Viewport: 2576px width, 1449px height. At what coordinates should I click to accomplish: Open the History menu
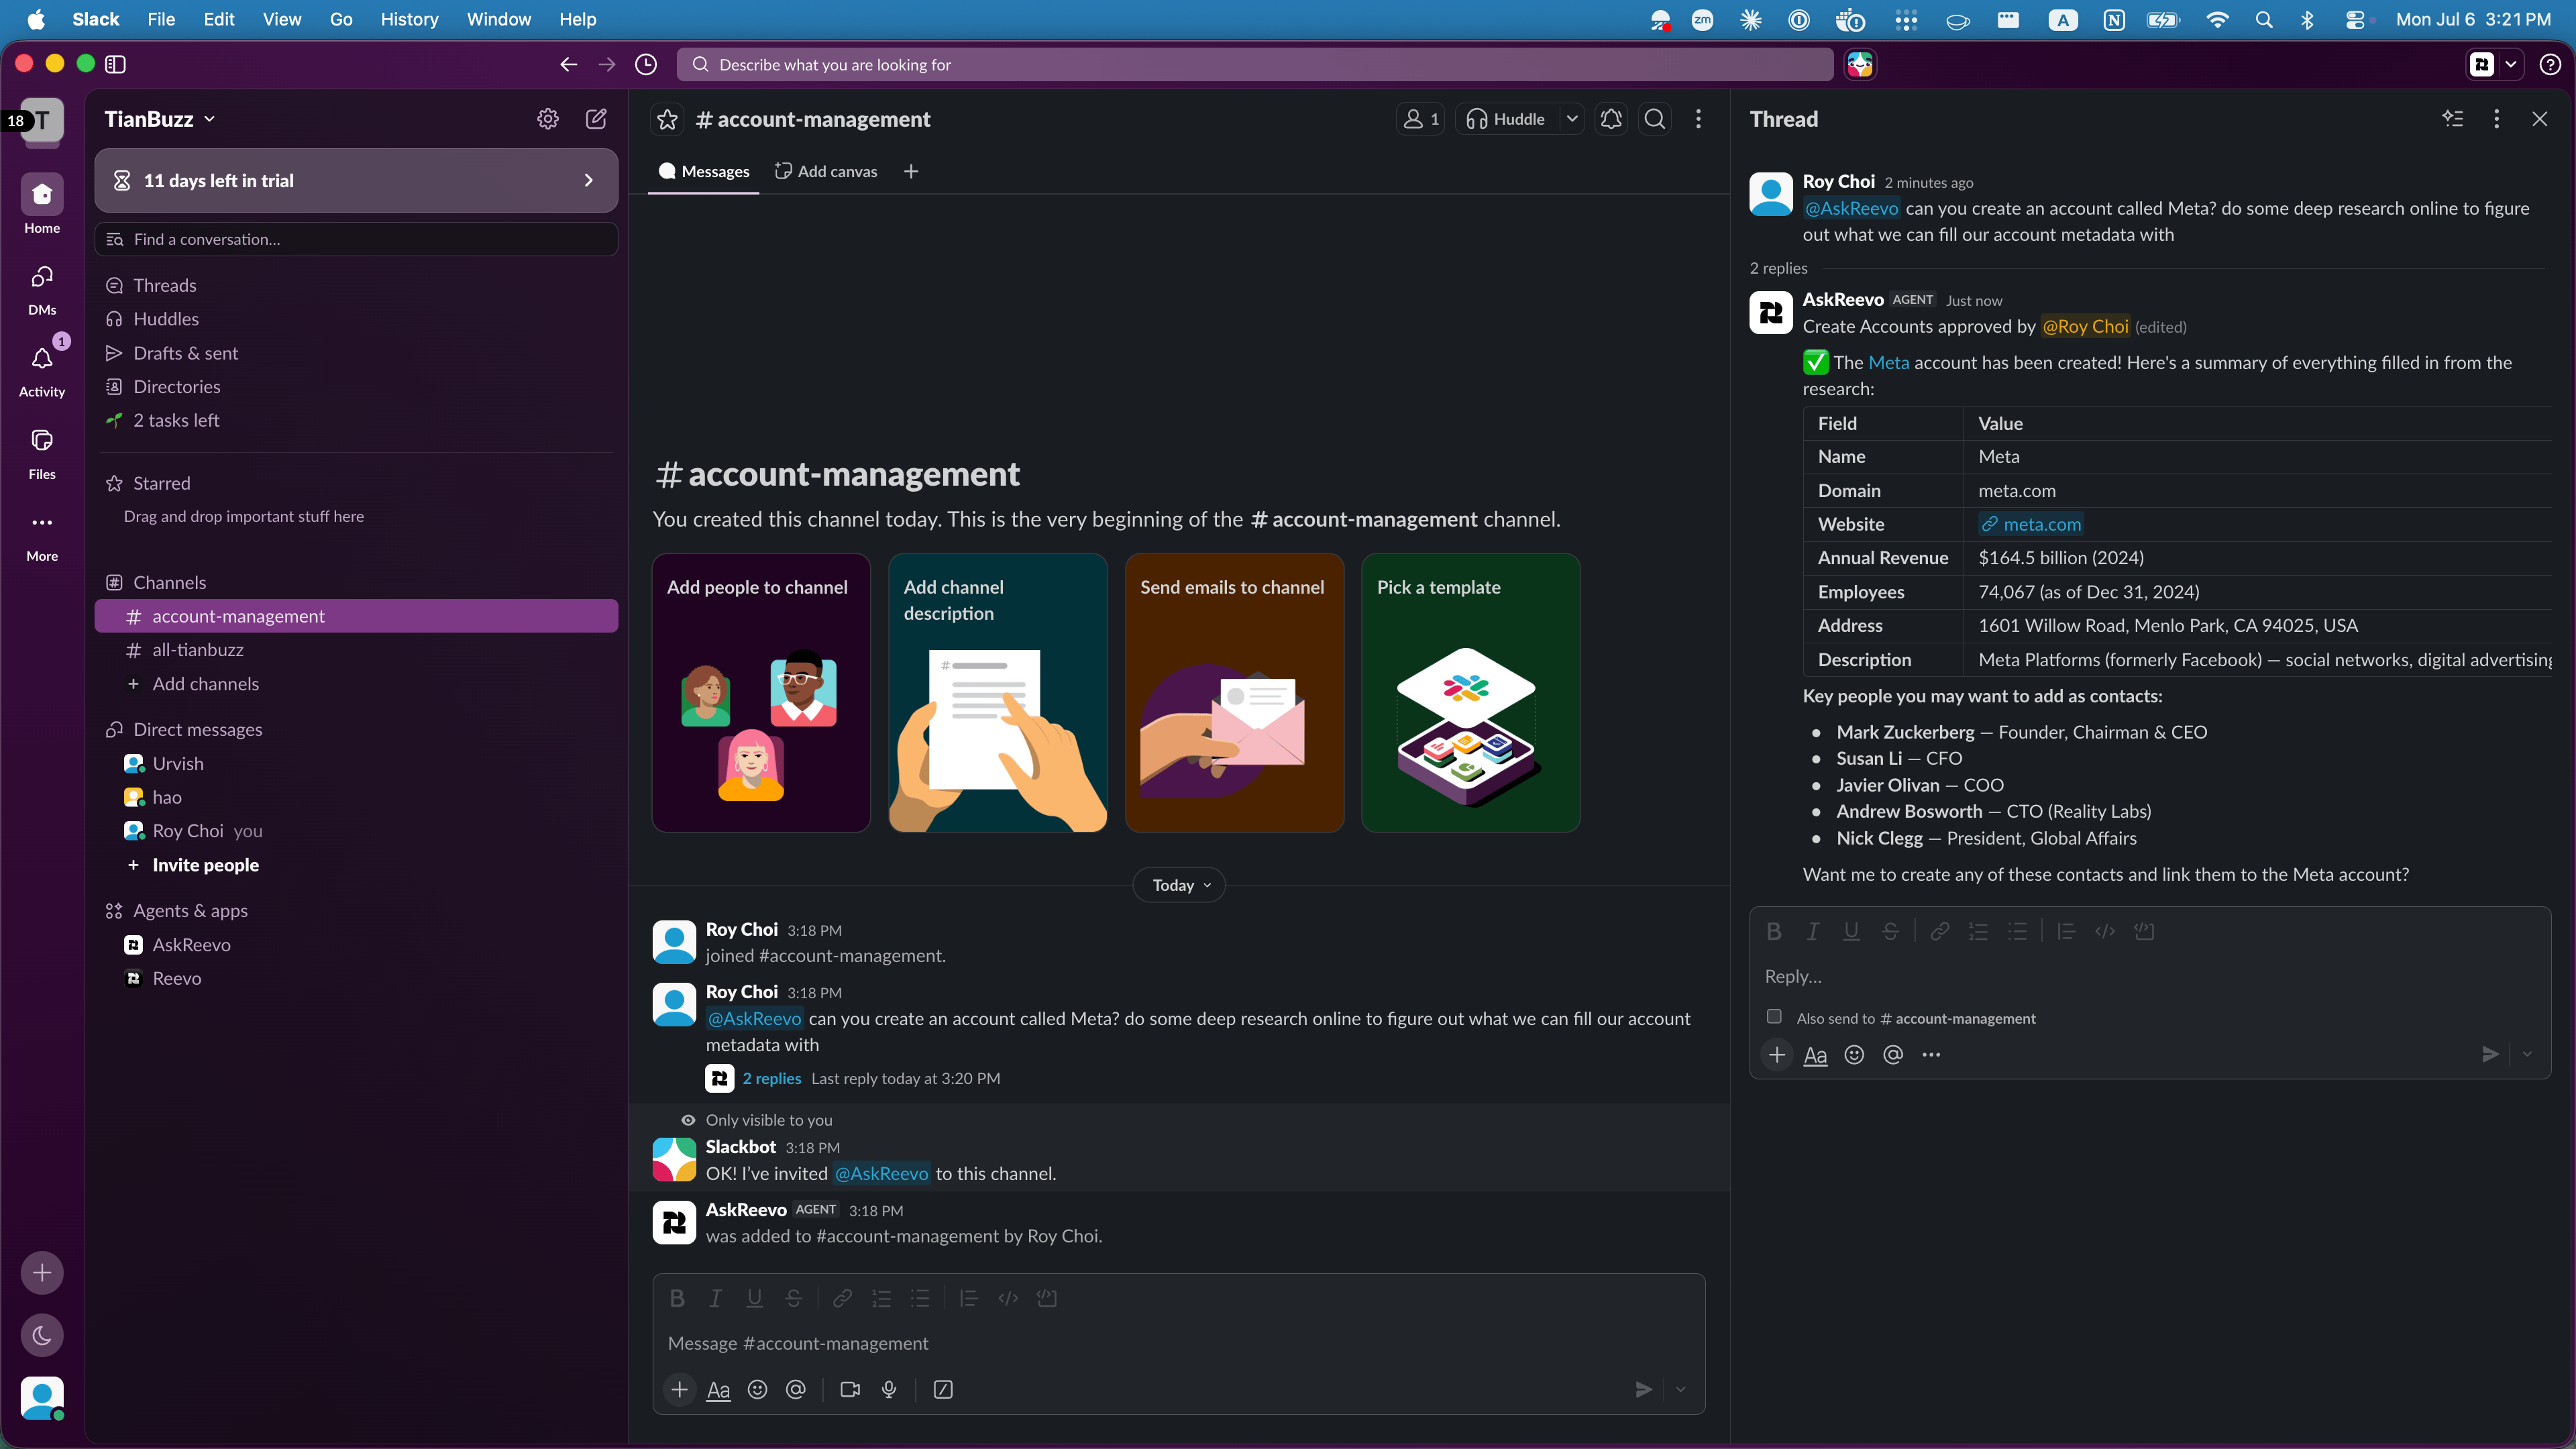409,19
